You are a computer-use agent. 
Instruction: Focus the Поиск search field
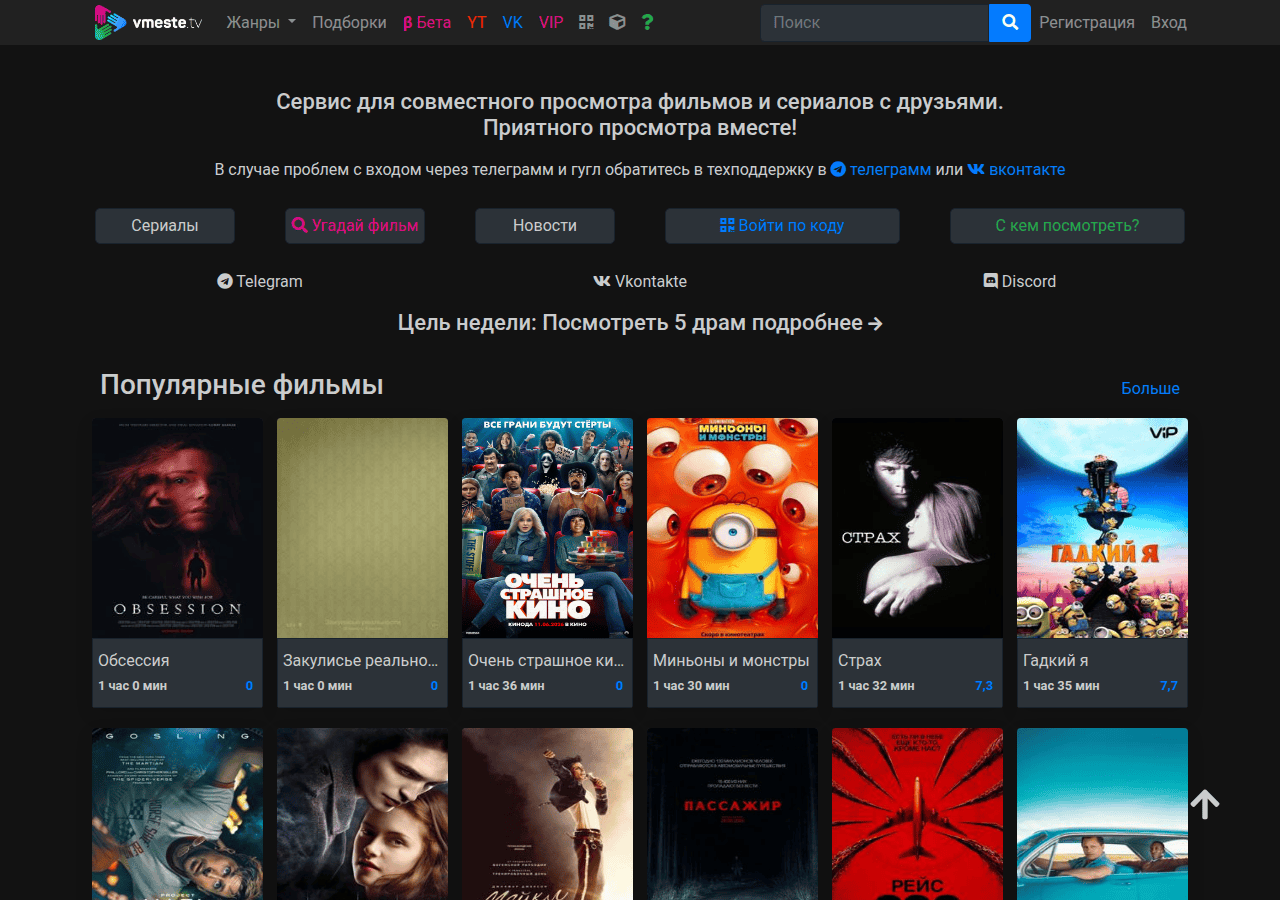(x=875, y=22)
